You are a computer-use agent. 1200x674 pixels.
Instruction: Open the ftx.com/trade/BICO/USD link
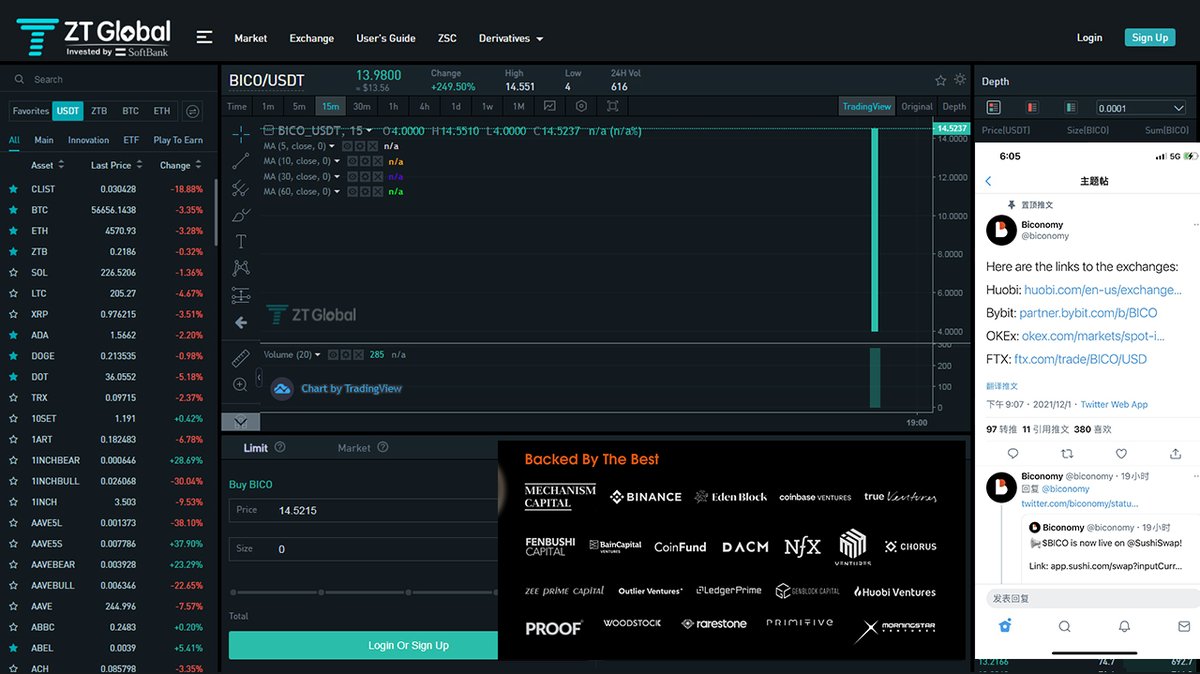1080,359
